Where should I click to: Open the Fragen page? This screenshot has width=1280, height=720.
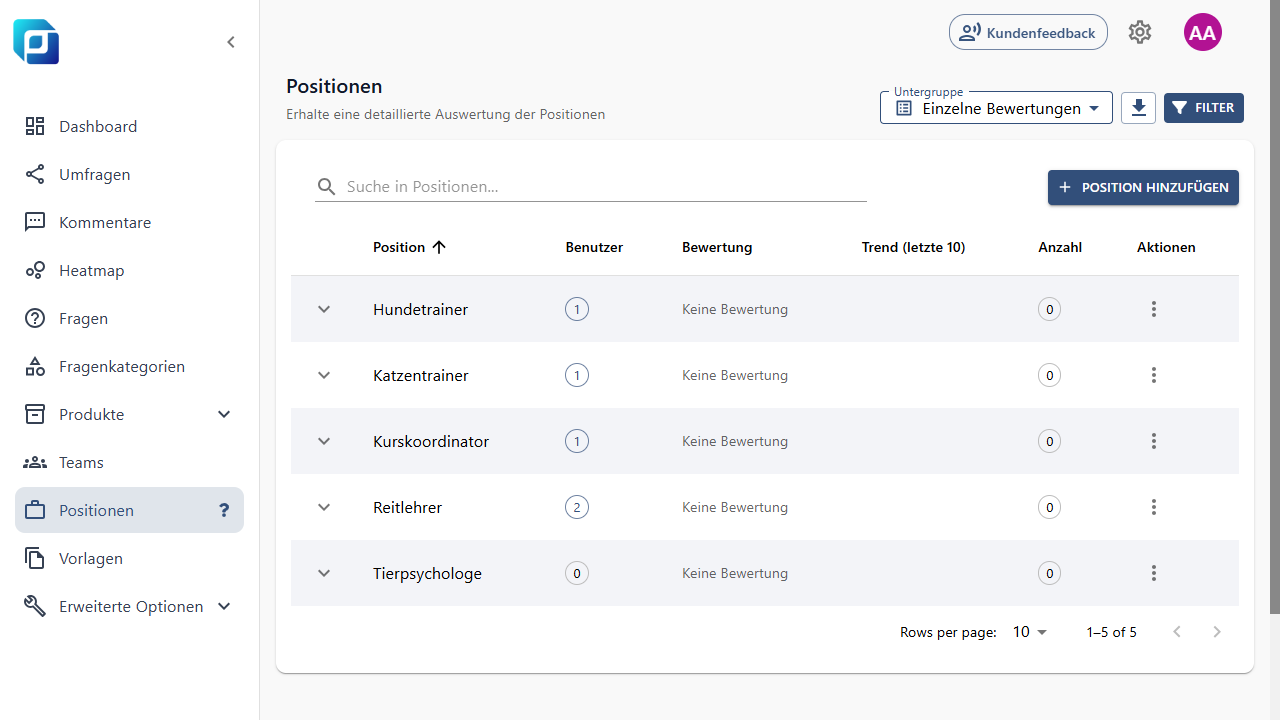[129, 318]
